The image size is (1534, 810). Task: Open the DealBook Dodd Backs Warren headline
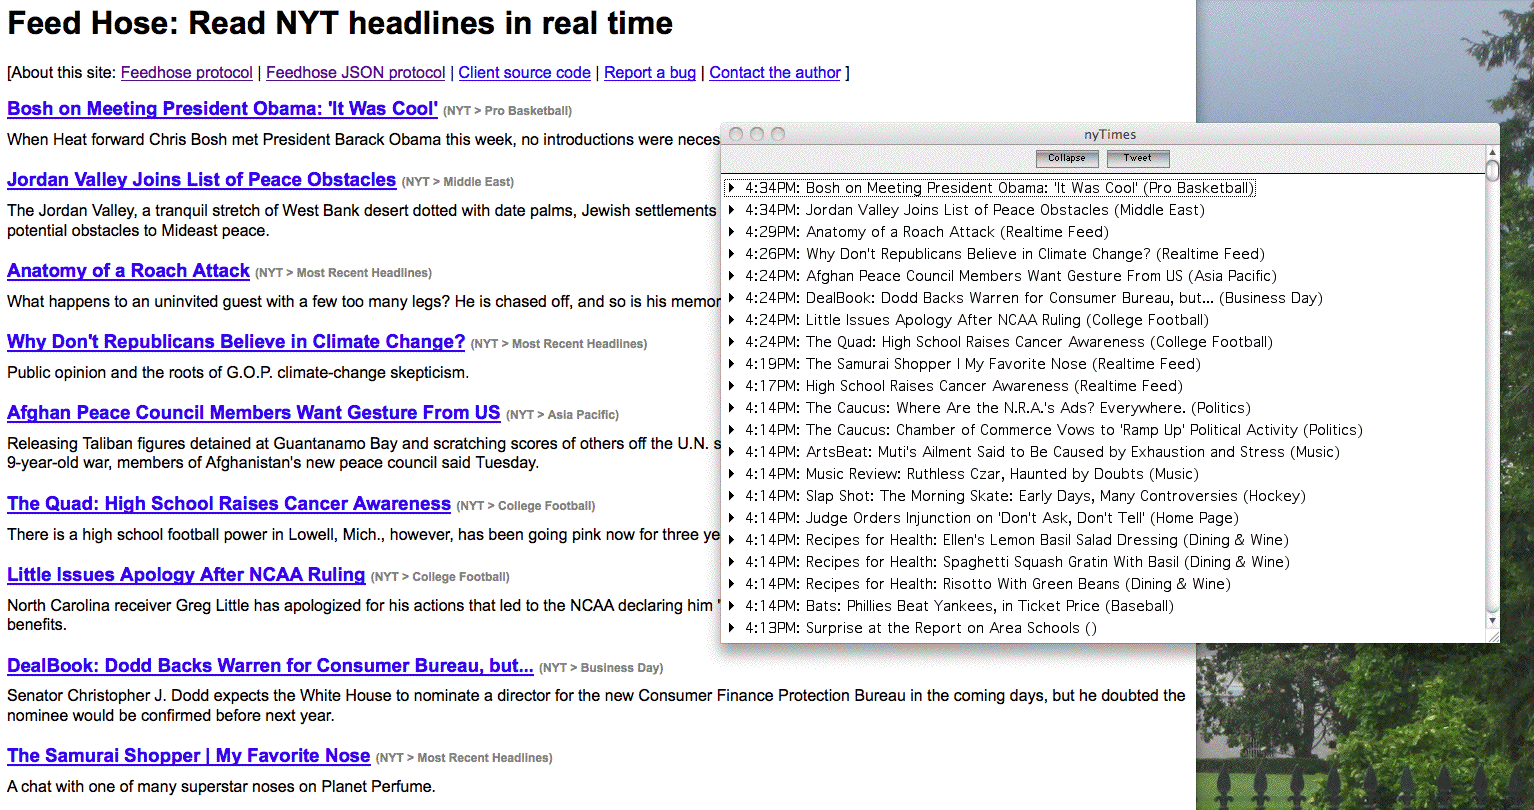pyautogui.click(x=270, y=666)
